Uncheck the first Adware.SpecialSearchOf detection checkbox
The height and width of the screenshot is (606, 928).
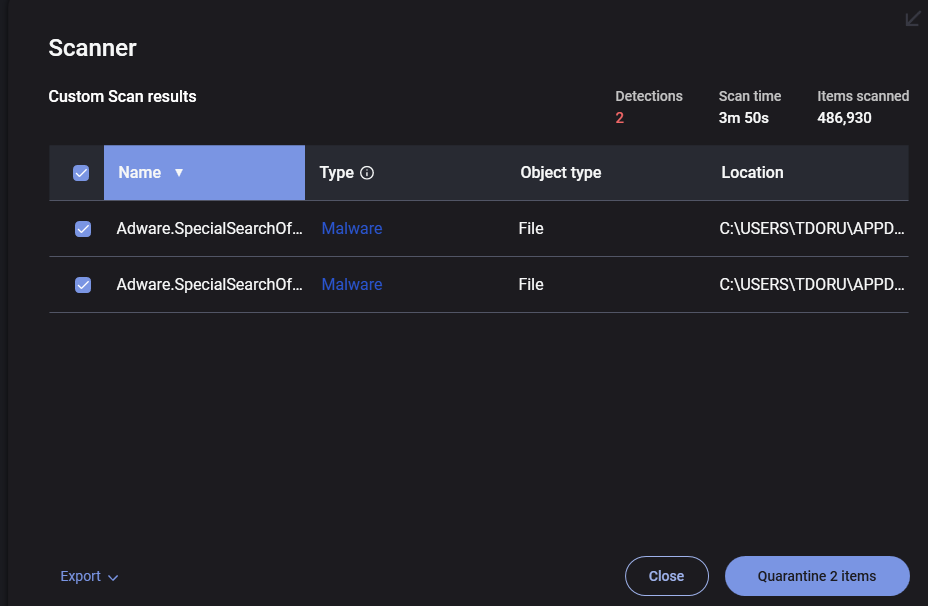(83, 229)
